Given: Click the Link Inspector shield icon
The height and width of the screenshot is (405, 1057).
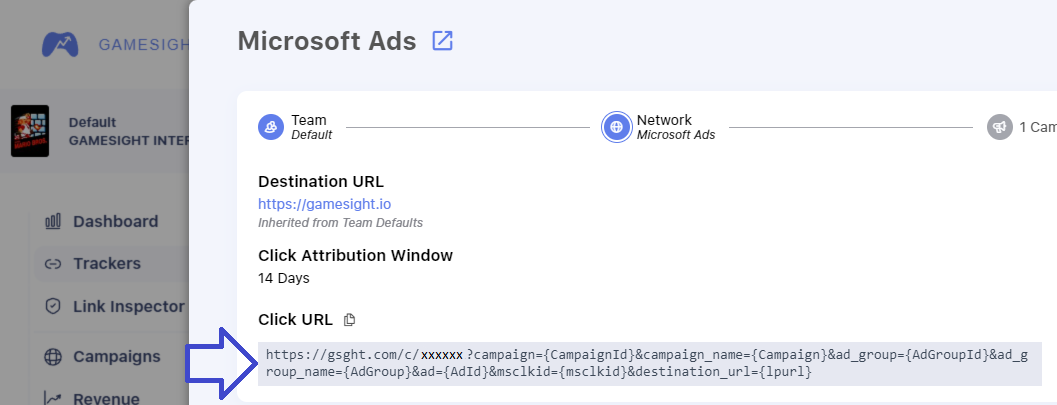Looking at the screenshot, I should [53, 307].
